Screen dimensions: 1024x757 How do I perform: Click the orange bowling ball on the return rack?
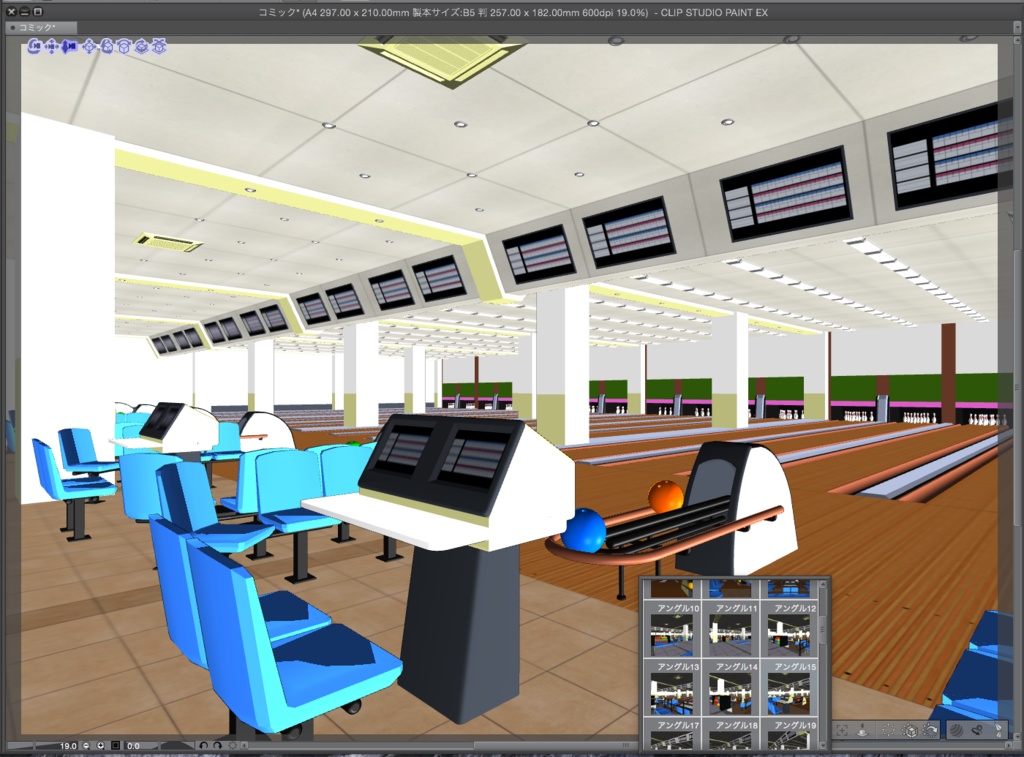(665, 496)
